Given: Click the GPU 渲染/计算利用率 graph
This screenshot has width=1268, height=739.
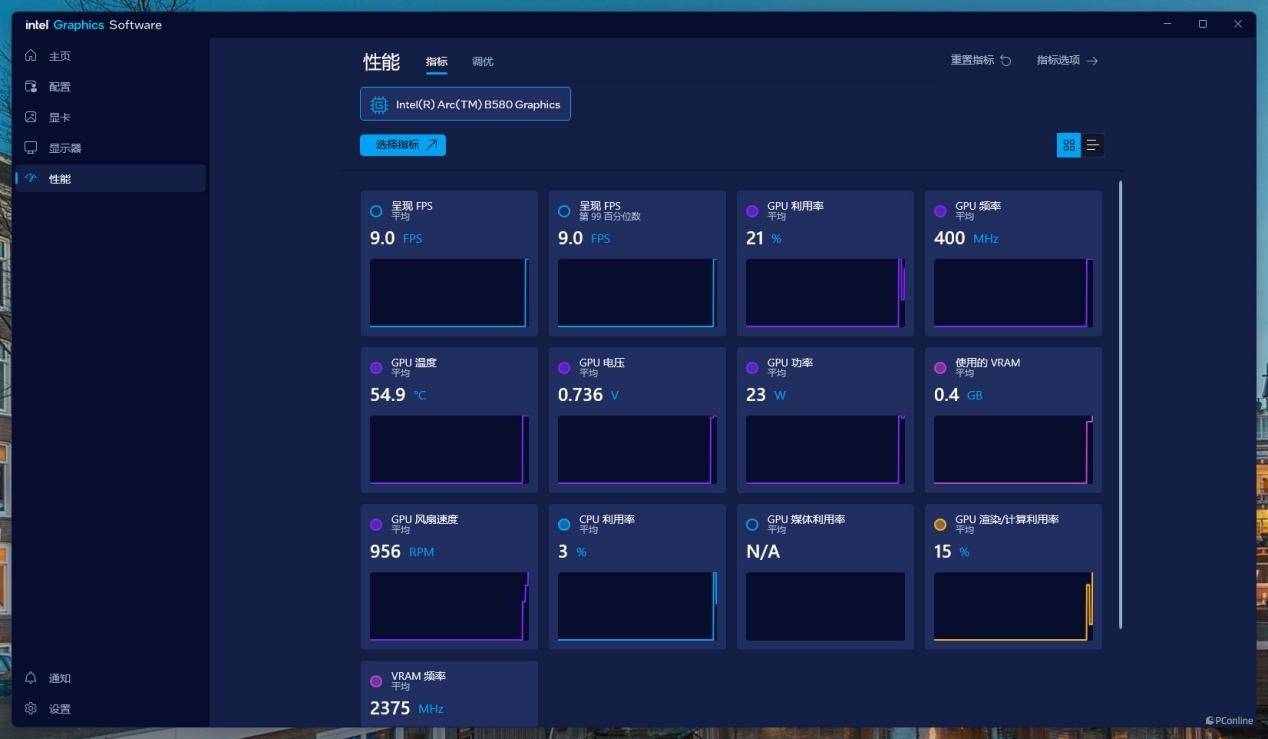Looking at the screenshot, I should point(1013,607).
